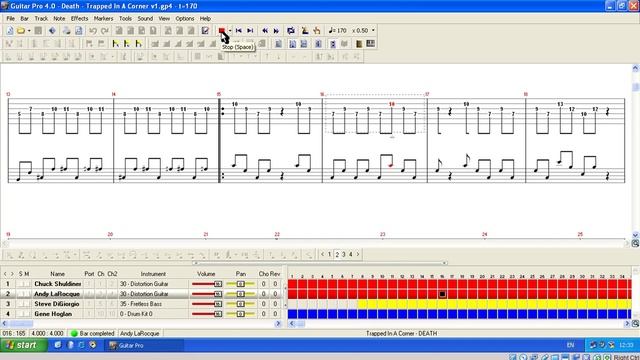This screenshot has width=640, height=360.
Task: Click the magnifier icon beside track grid scrollbar
Action: 635,324
